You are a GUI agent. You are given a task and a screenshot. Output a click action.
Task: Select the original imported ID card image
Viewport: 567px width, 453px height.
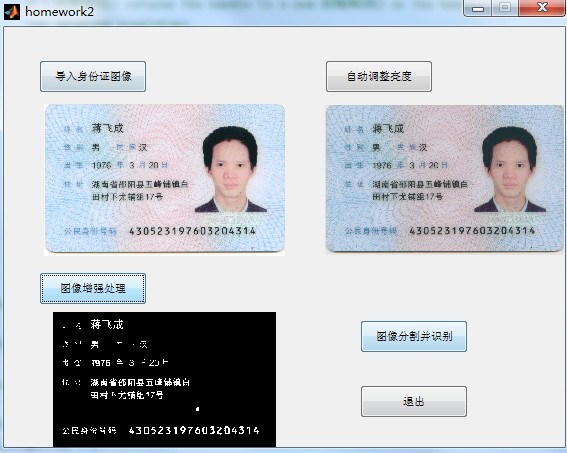tap(165, 179)
